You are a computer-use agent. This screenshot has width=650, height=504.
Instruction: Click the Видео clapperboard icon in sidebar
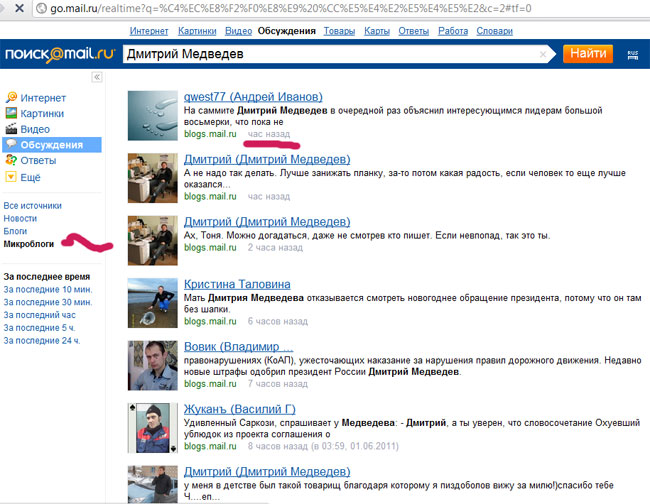click(11, 130)
